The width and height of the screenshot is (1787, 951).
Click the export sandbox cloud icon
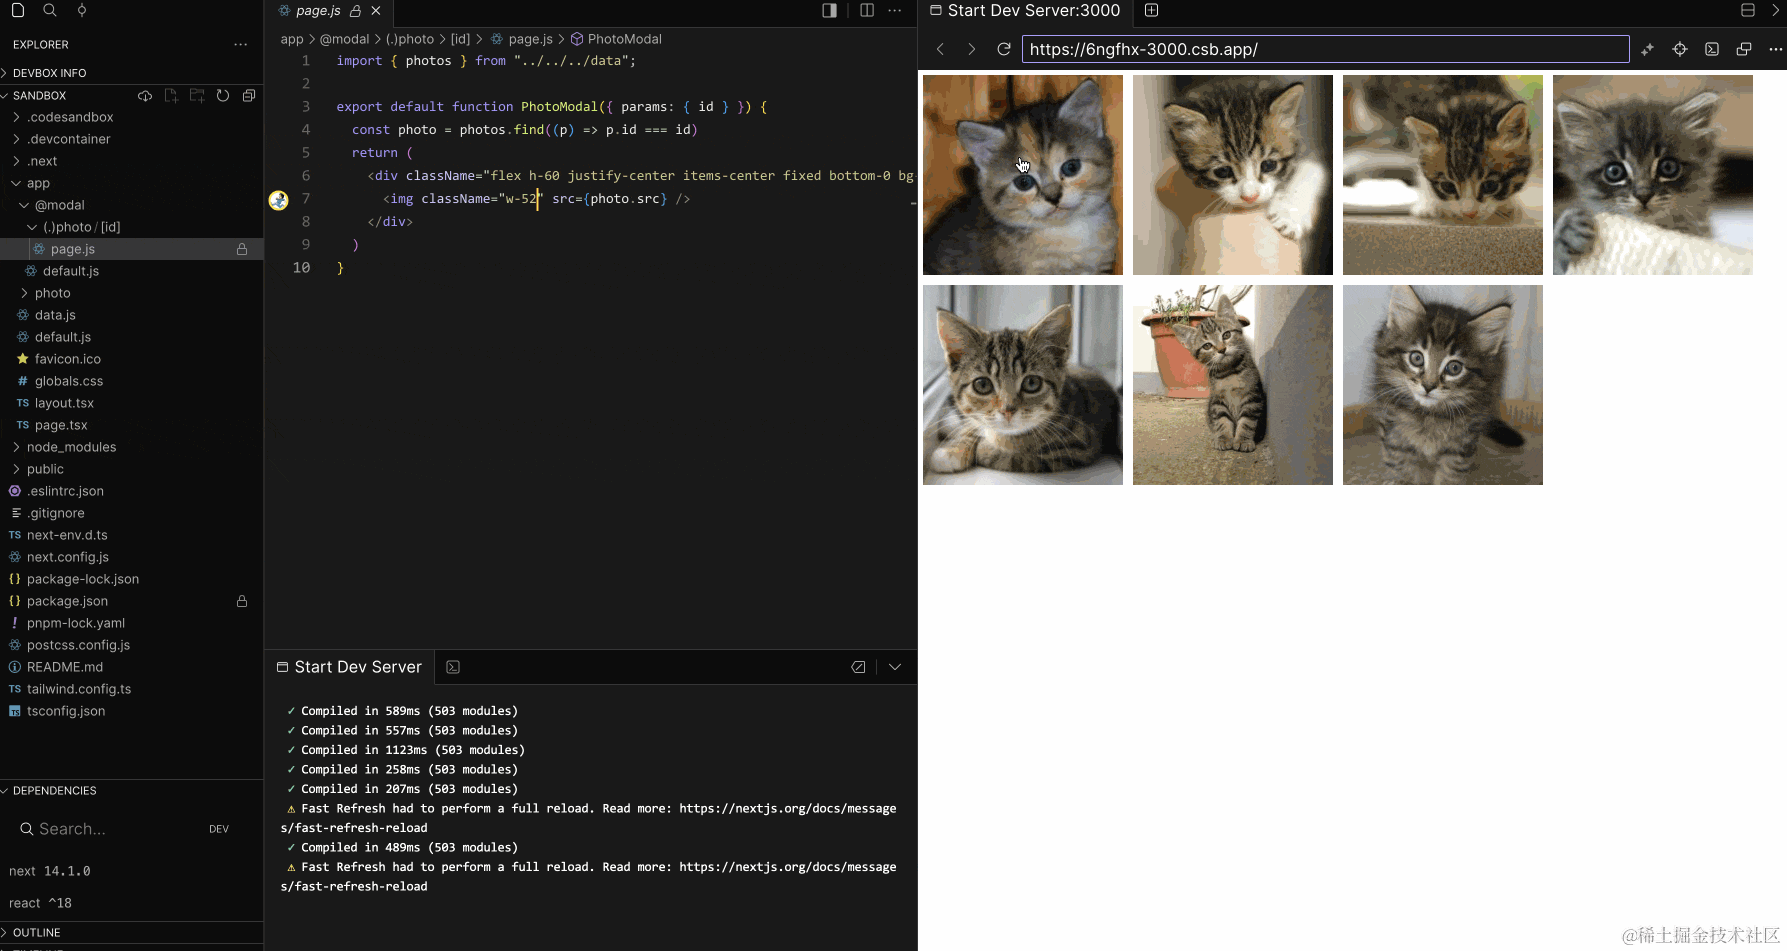click(145, 95)
